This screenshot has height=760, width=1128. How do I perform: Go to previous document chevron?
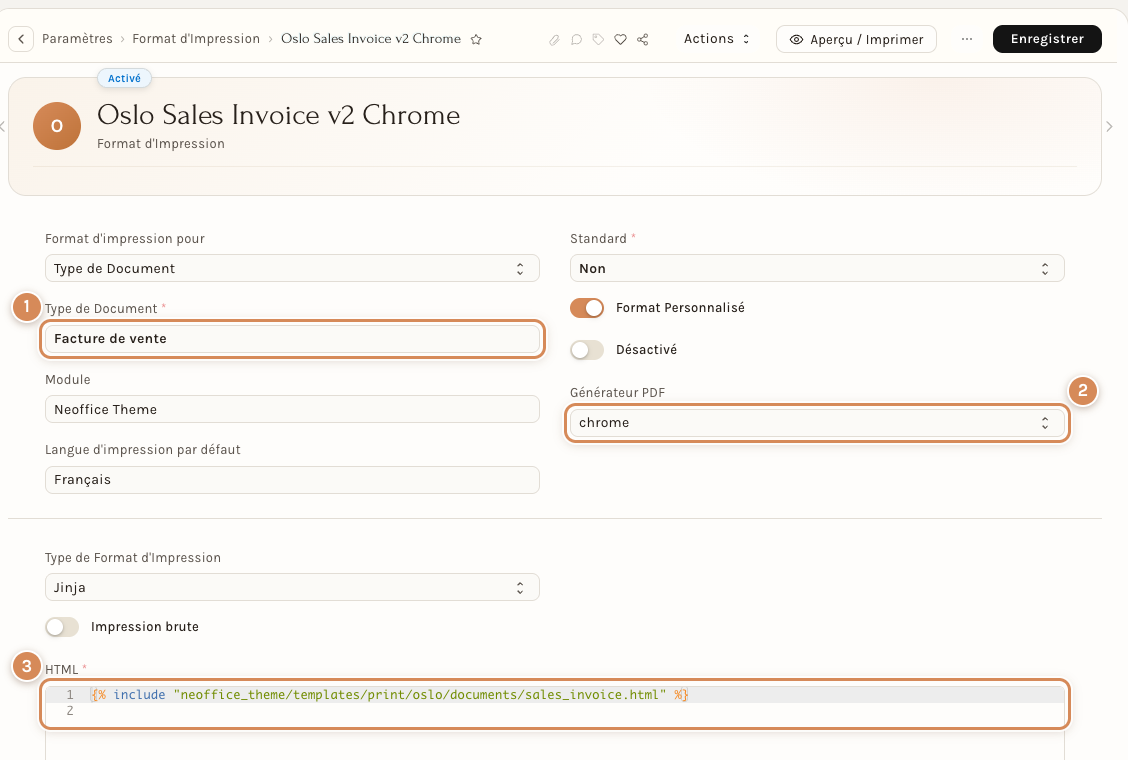pos(3,127)
